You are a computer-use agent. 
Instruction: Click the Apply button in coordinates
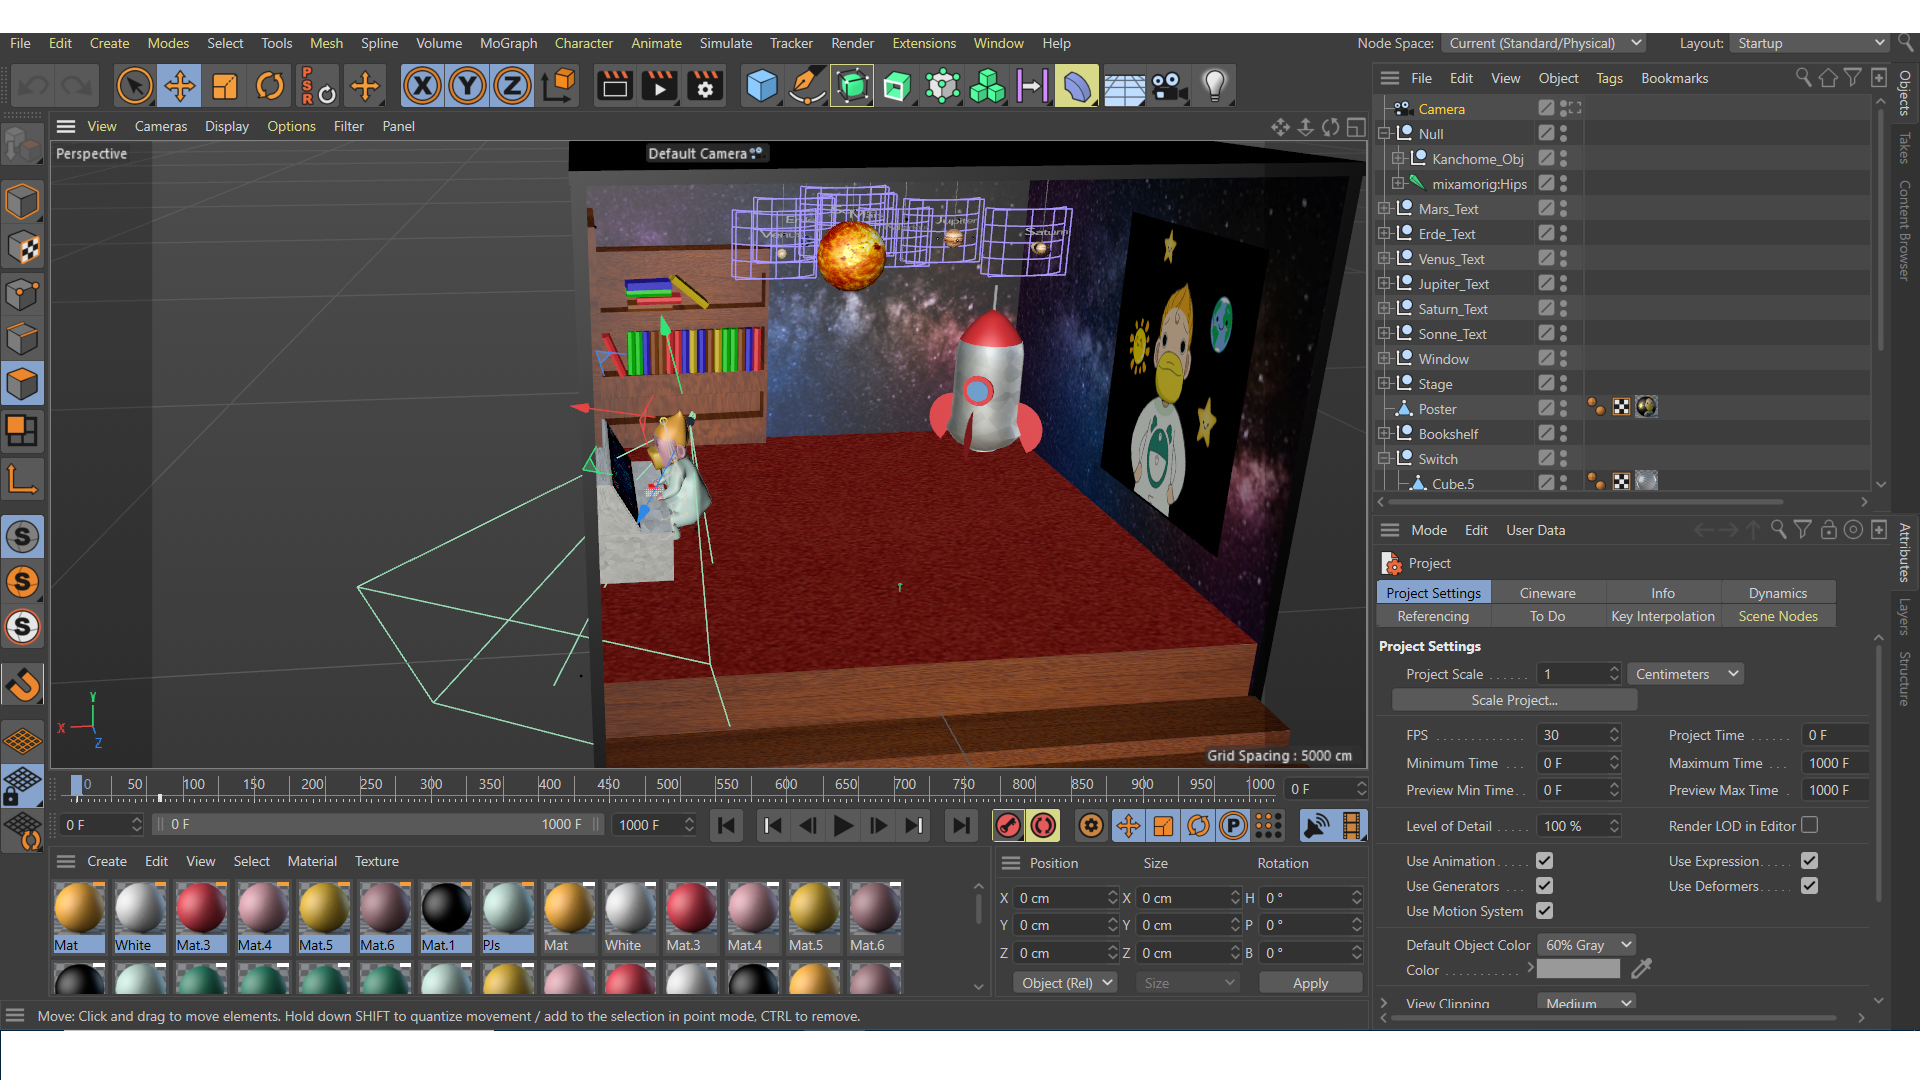[1310, 983]
